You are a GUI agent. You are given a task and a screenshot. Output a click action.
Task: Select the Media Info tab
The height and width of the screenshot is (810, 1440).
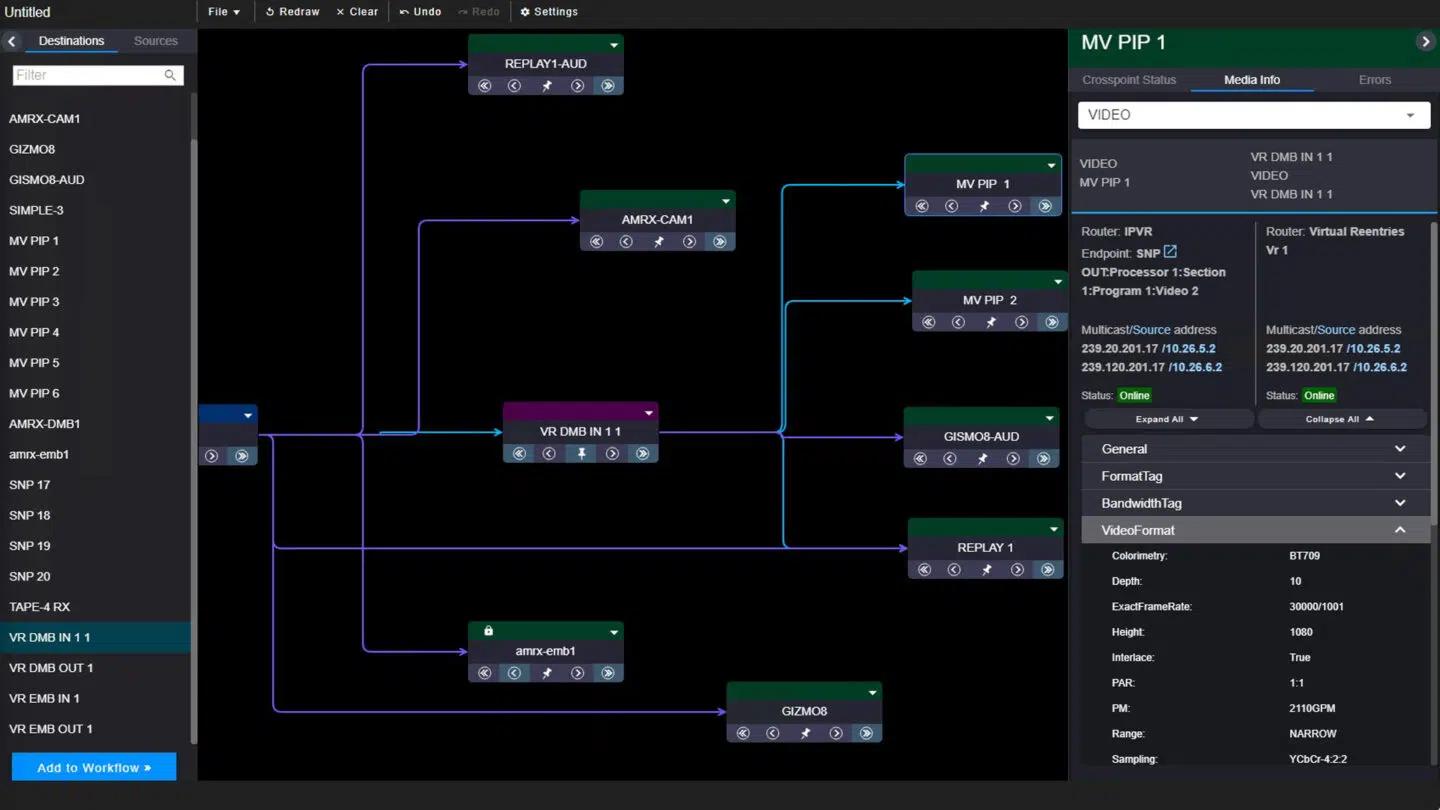[1252, 80]
